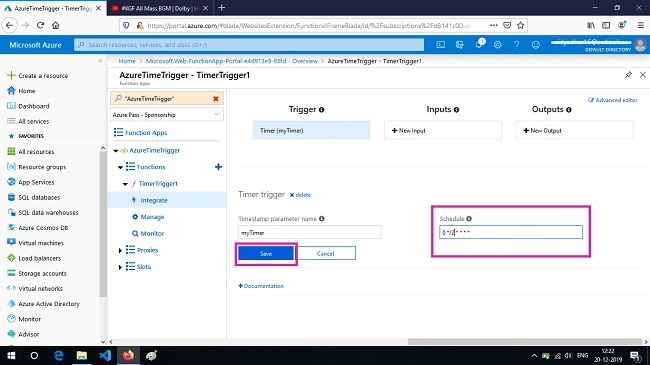The image size is (650, 365).
Task: Collapse the Functions tree node
Action: coord(120,167)
